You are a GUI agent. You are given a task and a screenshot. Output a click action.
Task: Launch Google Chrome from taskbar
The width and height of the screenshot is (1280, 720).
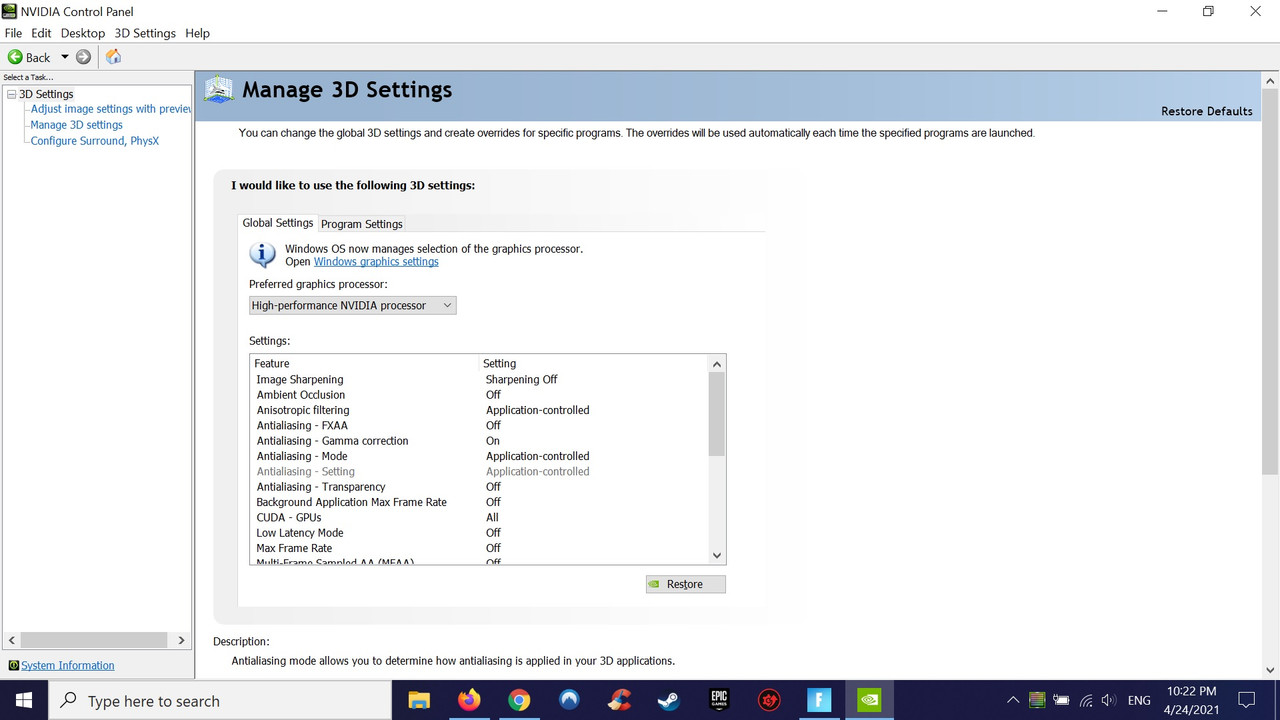click(518, 700)
